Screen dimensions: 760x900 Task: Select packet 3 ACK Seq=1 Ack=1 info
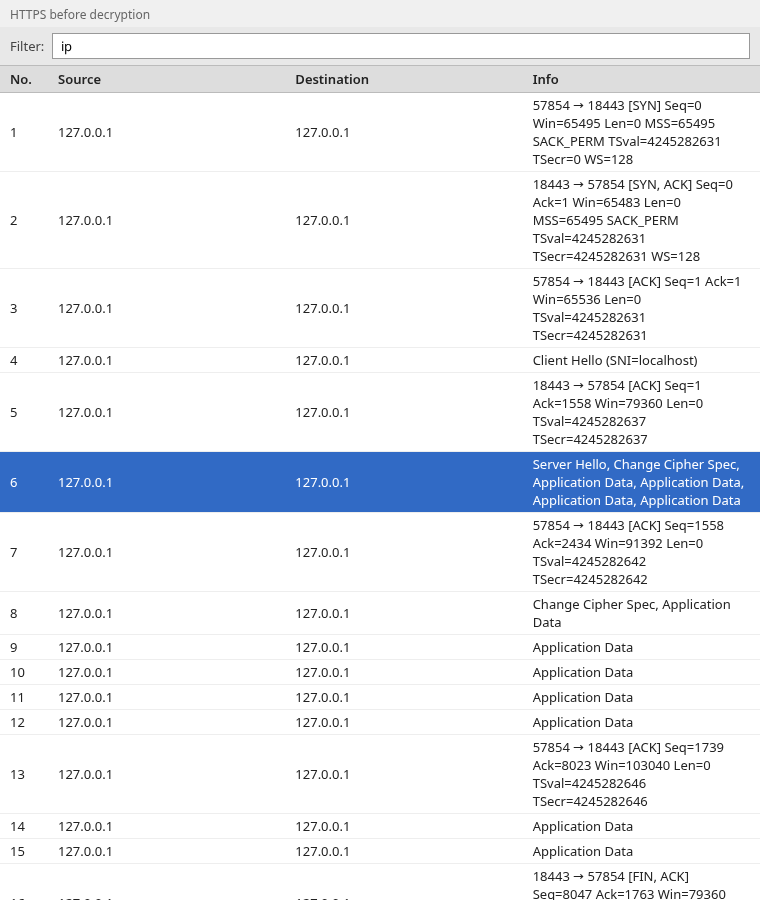(636, 308)
